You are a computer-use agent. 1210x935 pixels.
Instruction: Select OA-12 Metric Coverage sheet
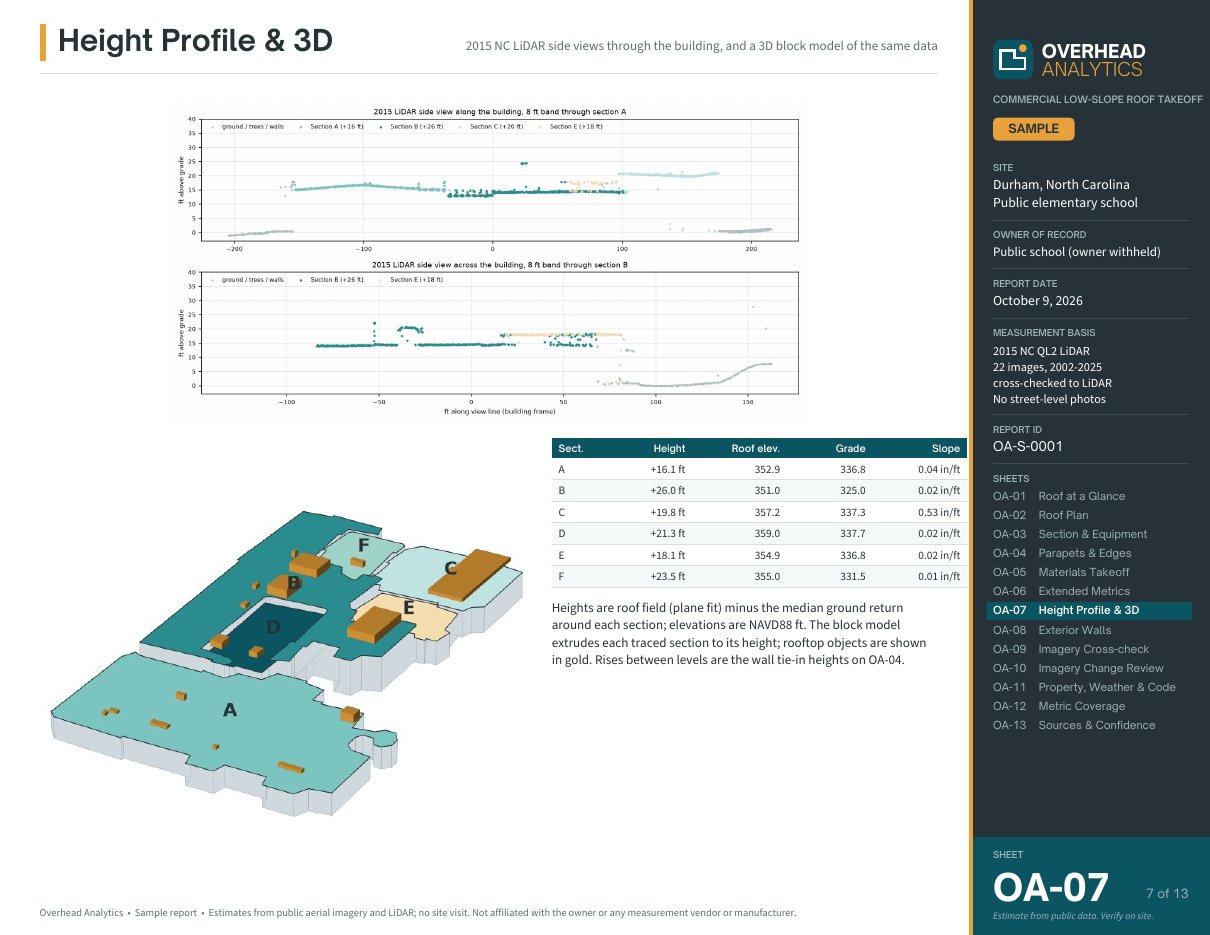click(x=1060, y=706)
